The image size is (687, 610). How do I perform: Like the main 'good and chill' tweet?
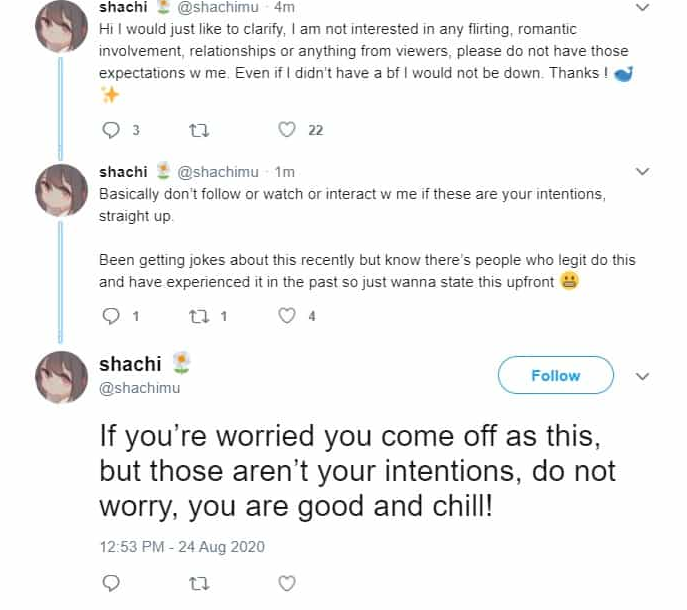pyautogui.click(x=287, y=582)
